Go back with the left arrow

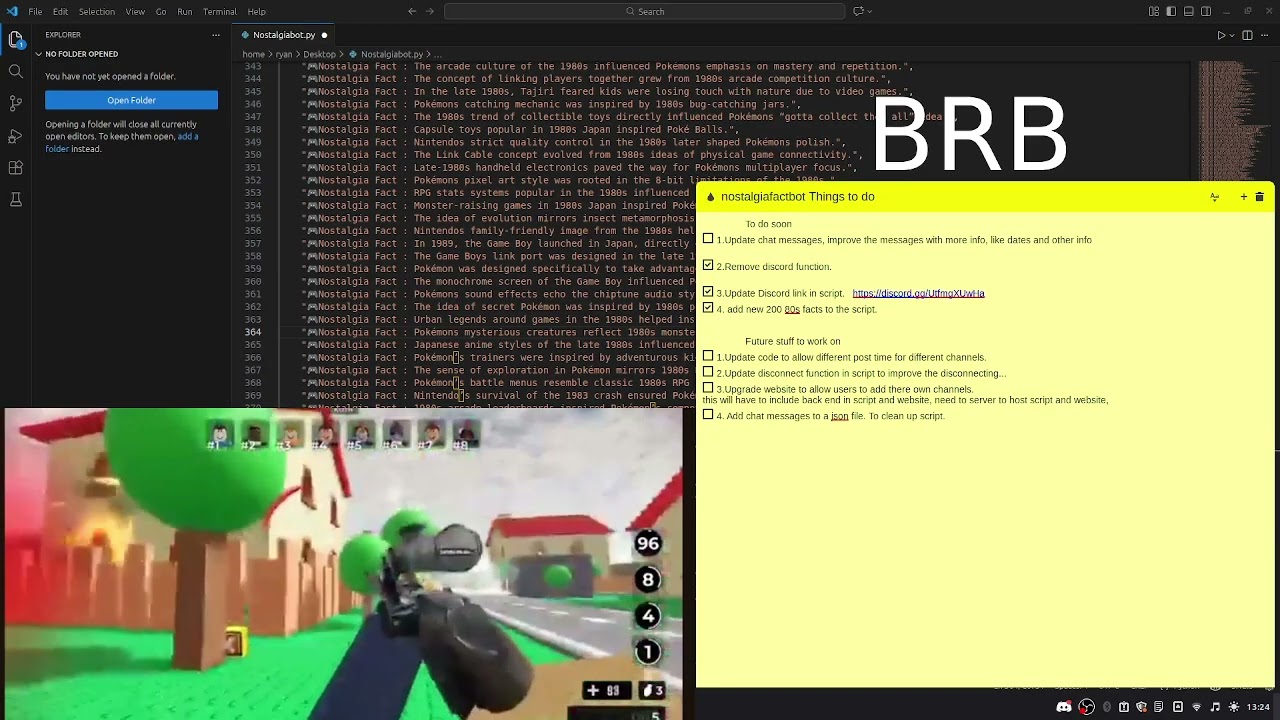coord(412,11)
